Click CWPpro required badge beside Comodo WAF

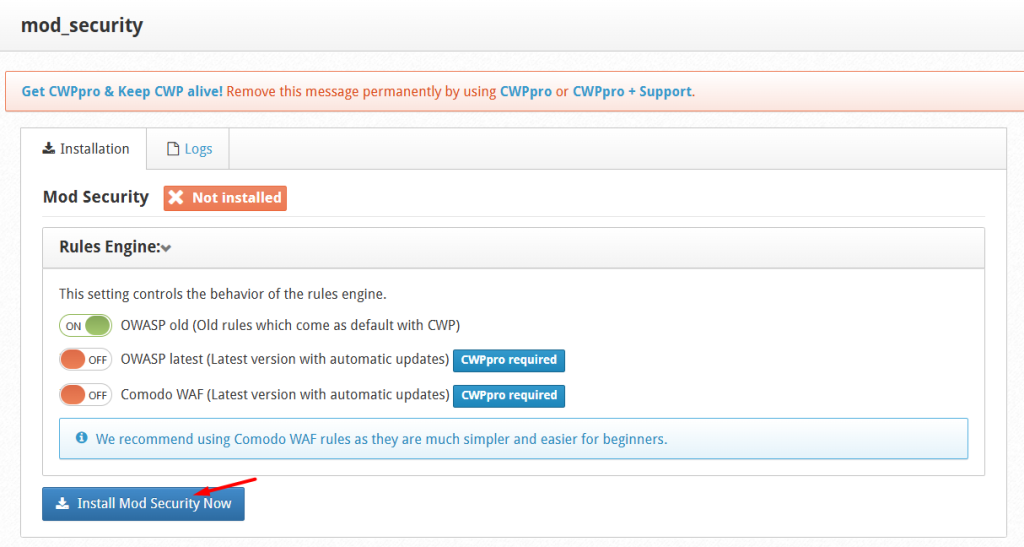(509, 396)
